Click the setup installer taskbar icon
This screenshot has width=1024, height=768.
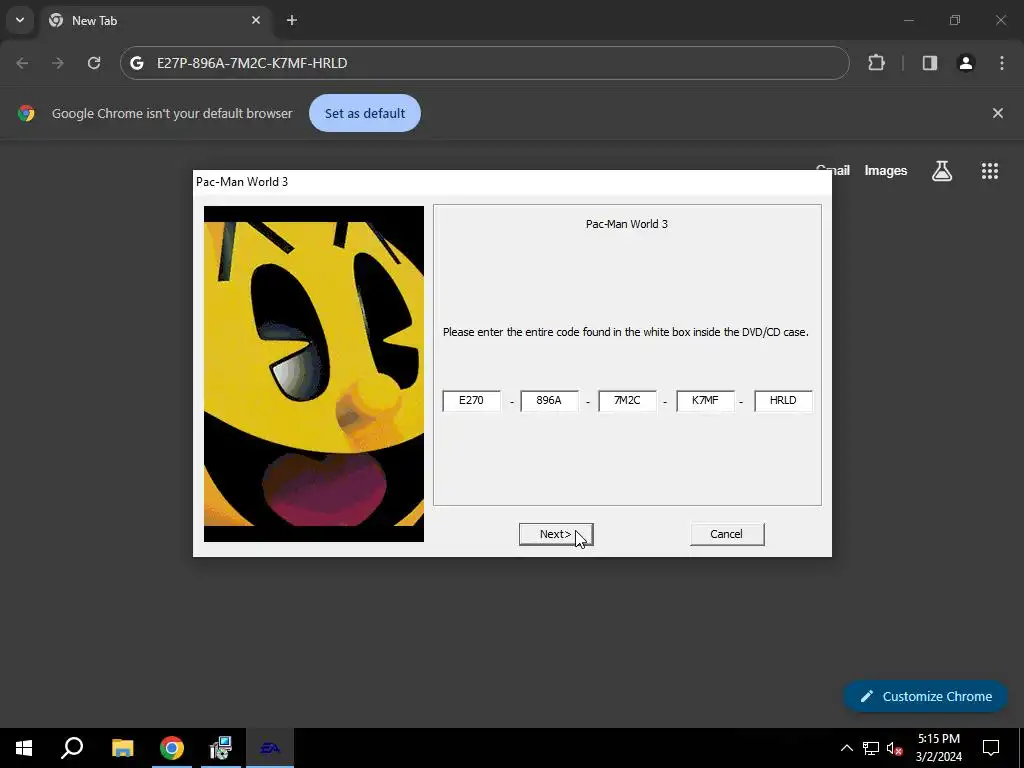click(221, 748)
